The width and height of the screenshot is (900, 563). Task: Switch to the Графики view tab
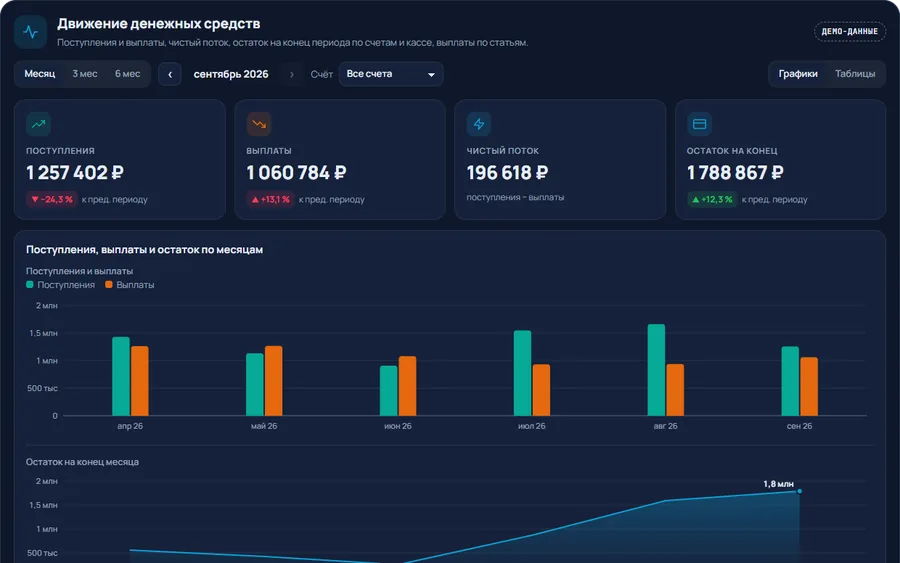798,74
